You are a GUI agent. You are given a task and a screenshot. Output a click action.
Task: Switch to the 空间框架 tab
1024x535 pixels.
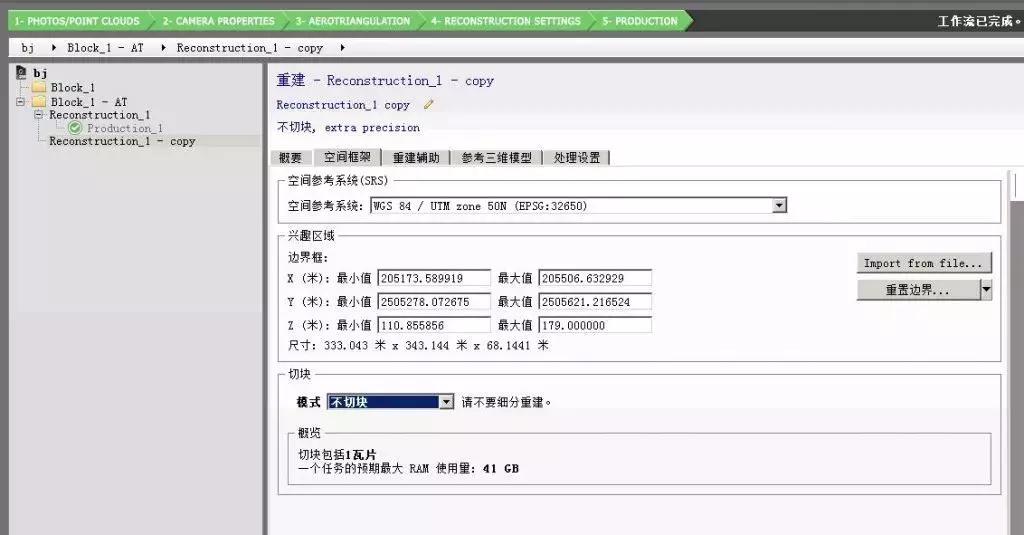[x=347, y=157]
